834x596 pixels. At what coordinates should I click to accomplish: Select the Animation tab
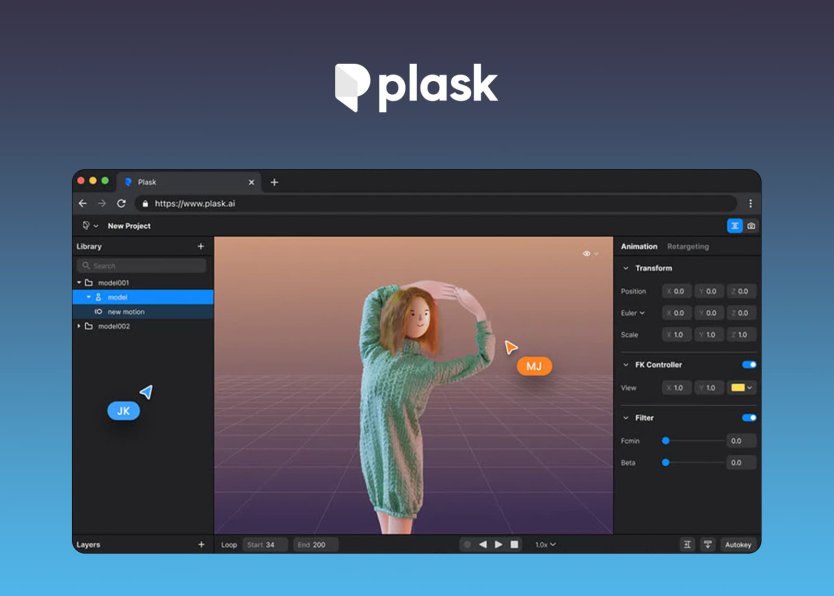pyautogui.click(x=639, y=246)
